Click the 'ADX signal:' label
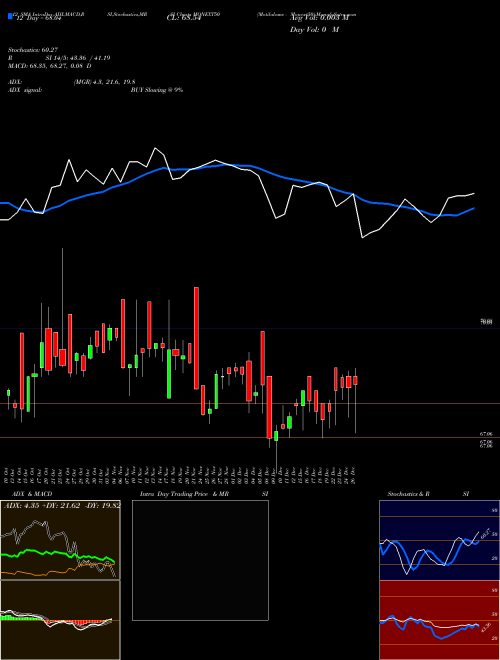 coord(25,90)
